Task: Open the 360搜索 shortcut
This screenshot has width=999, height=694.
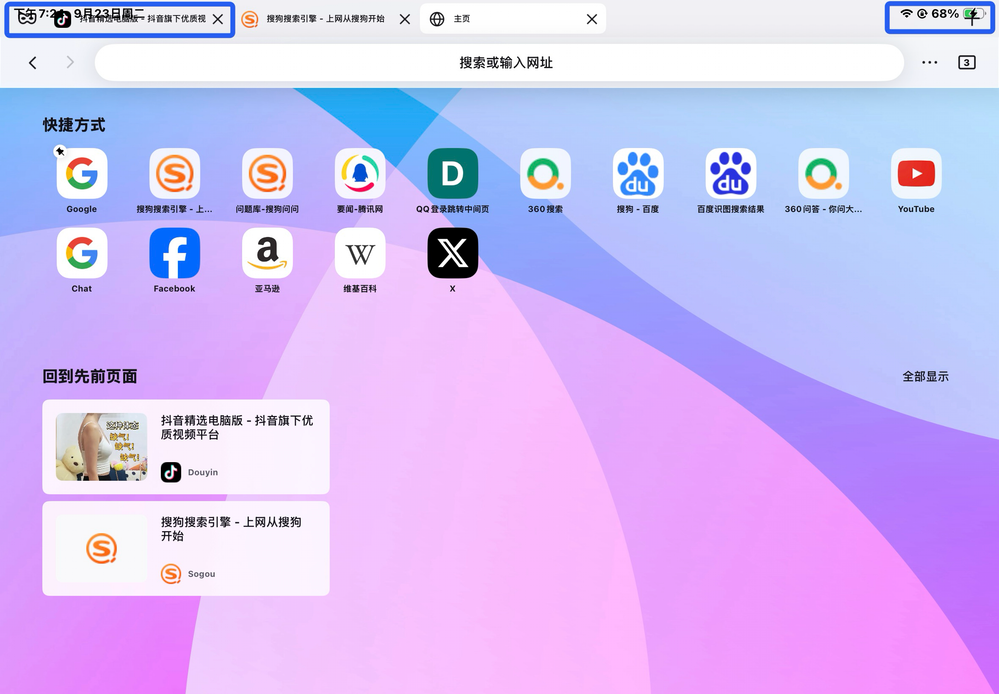Action: [x=545, y=174]
